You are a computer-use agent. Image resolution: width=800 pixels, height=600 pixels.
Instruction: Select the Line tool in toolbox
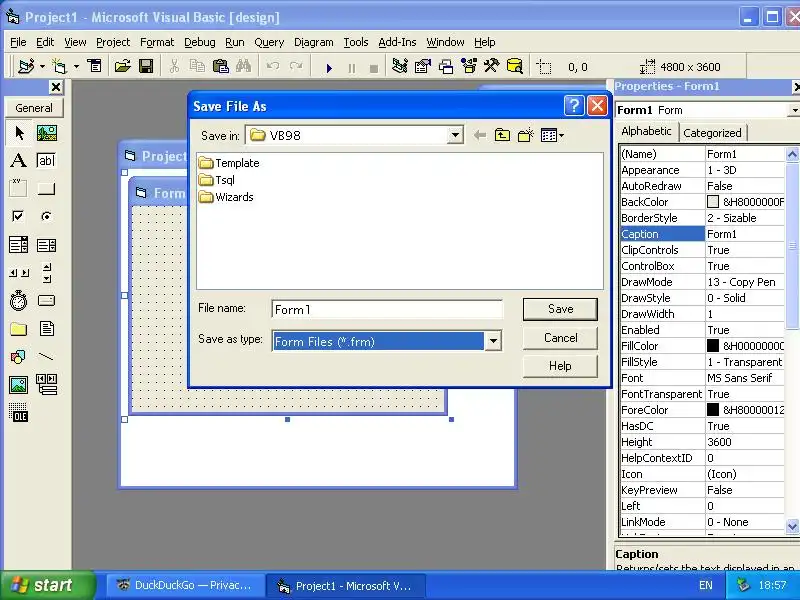(x=46, y=357)
